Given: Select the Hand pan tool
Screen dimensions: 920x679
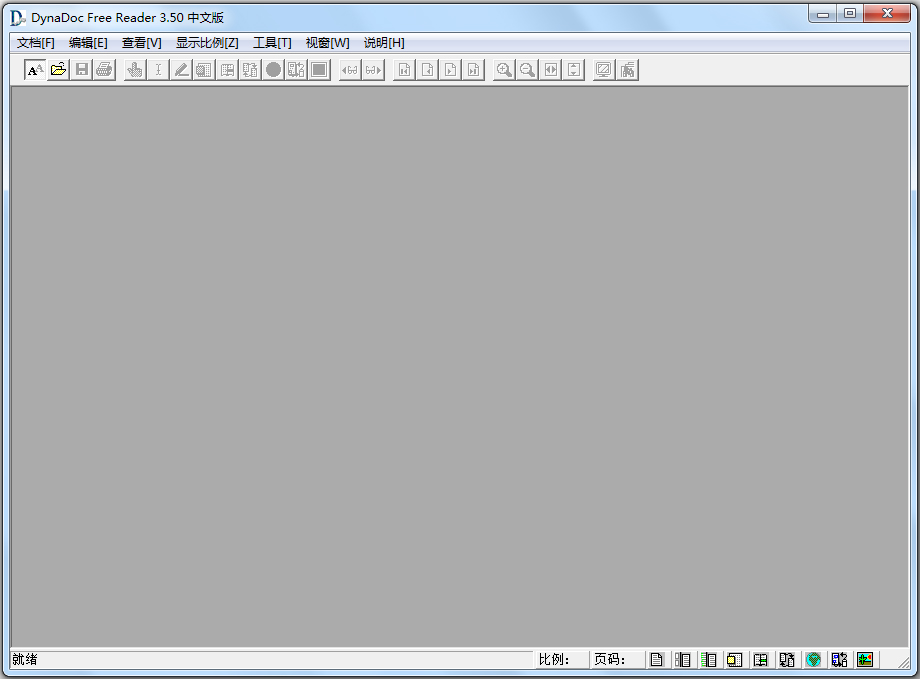Looking at the screenshot, I should coord(135,69).
